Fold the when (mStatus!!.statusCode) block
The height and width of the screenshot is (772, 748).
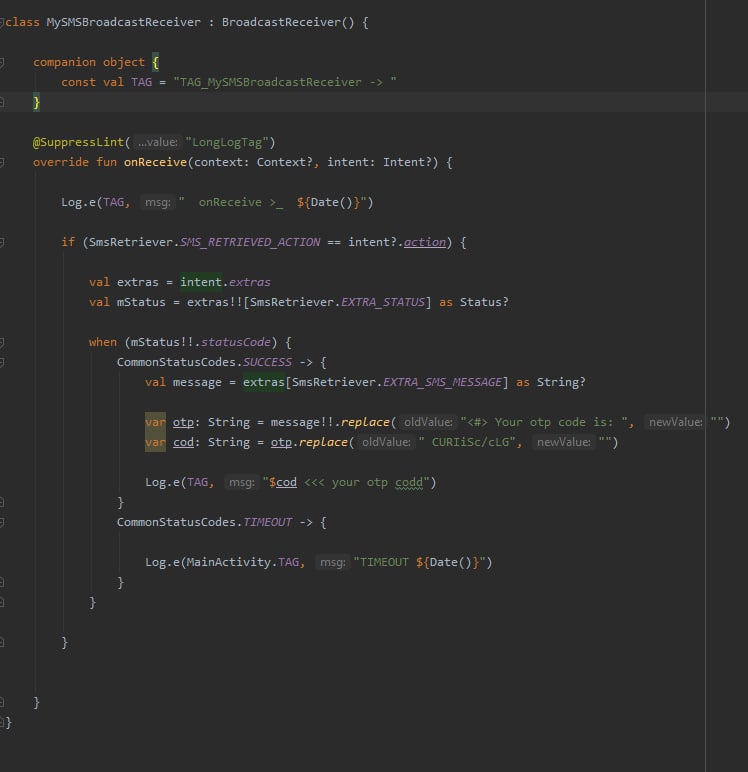(2, 342)
